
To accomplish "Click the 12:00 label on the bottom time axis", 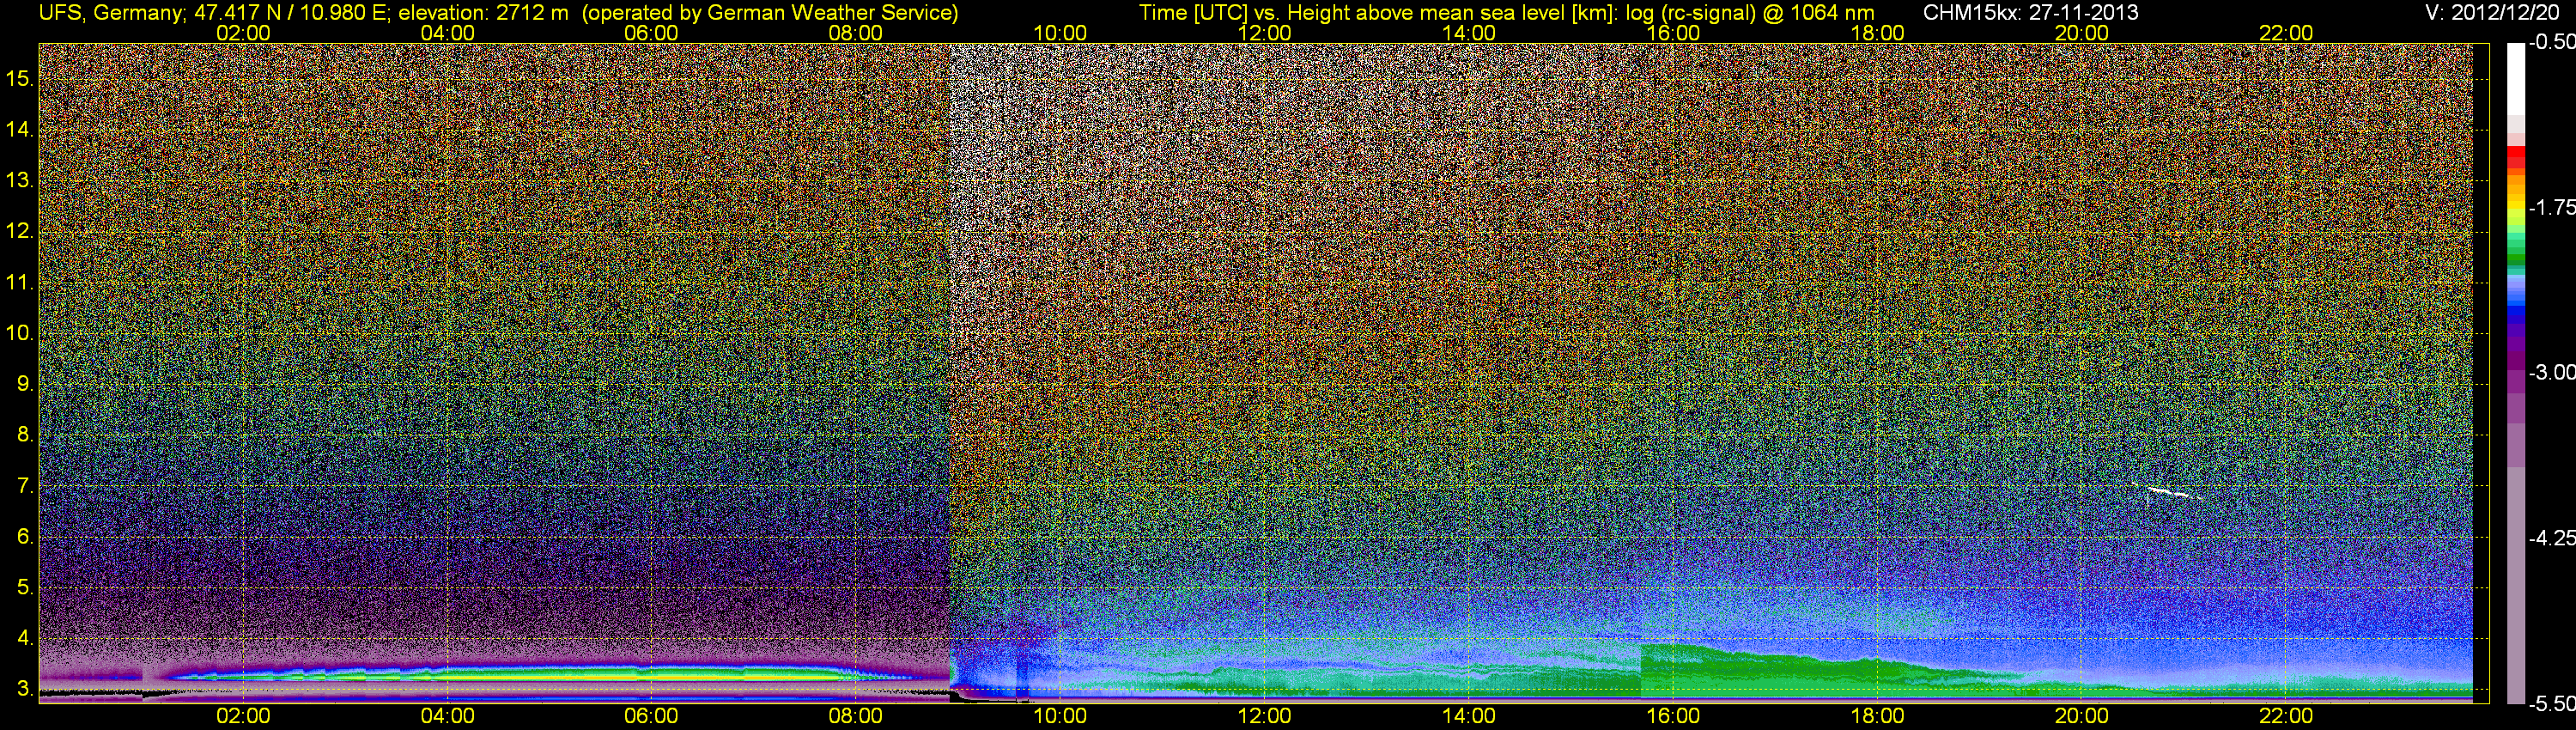I will tap(1264, 716).
